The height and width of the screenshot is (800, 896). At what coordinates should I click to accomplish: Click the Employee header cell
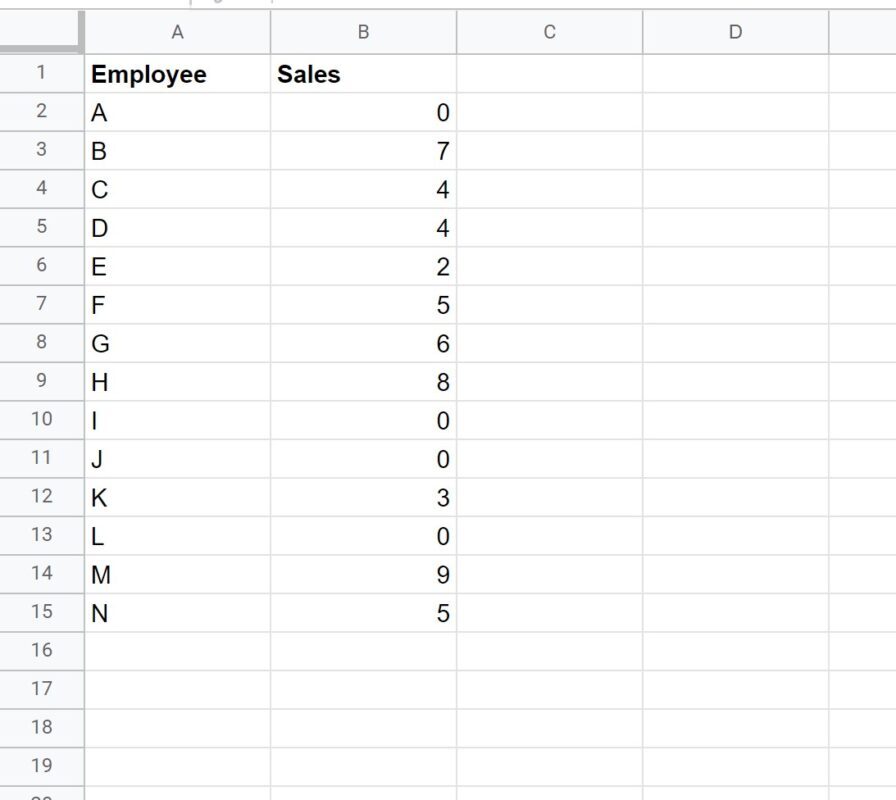coord(178,74)
